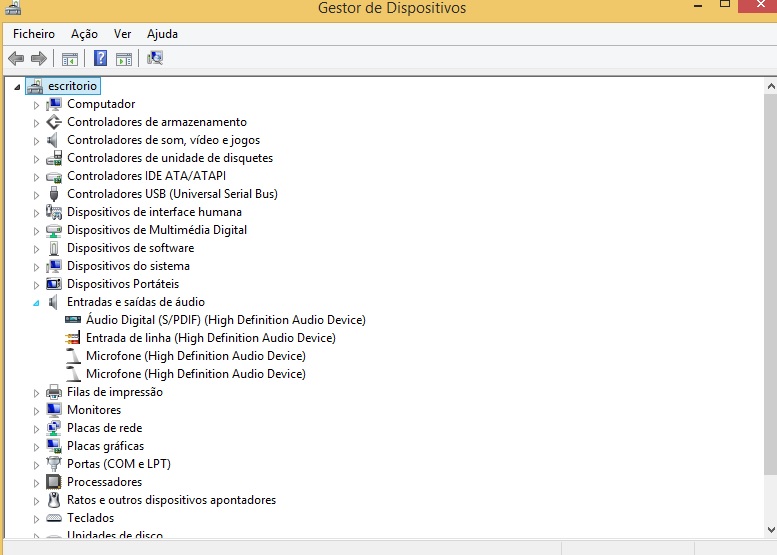Click the mouse icon for Ratos e outros dispositivos

click(x=54, y=500)
